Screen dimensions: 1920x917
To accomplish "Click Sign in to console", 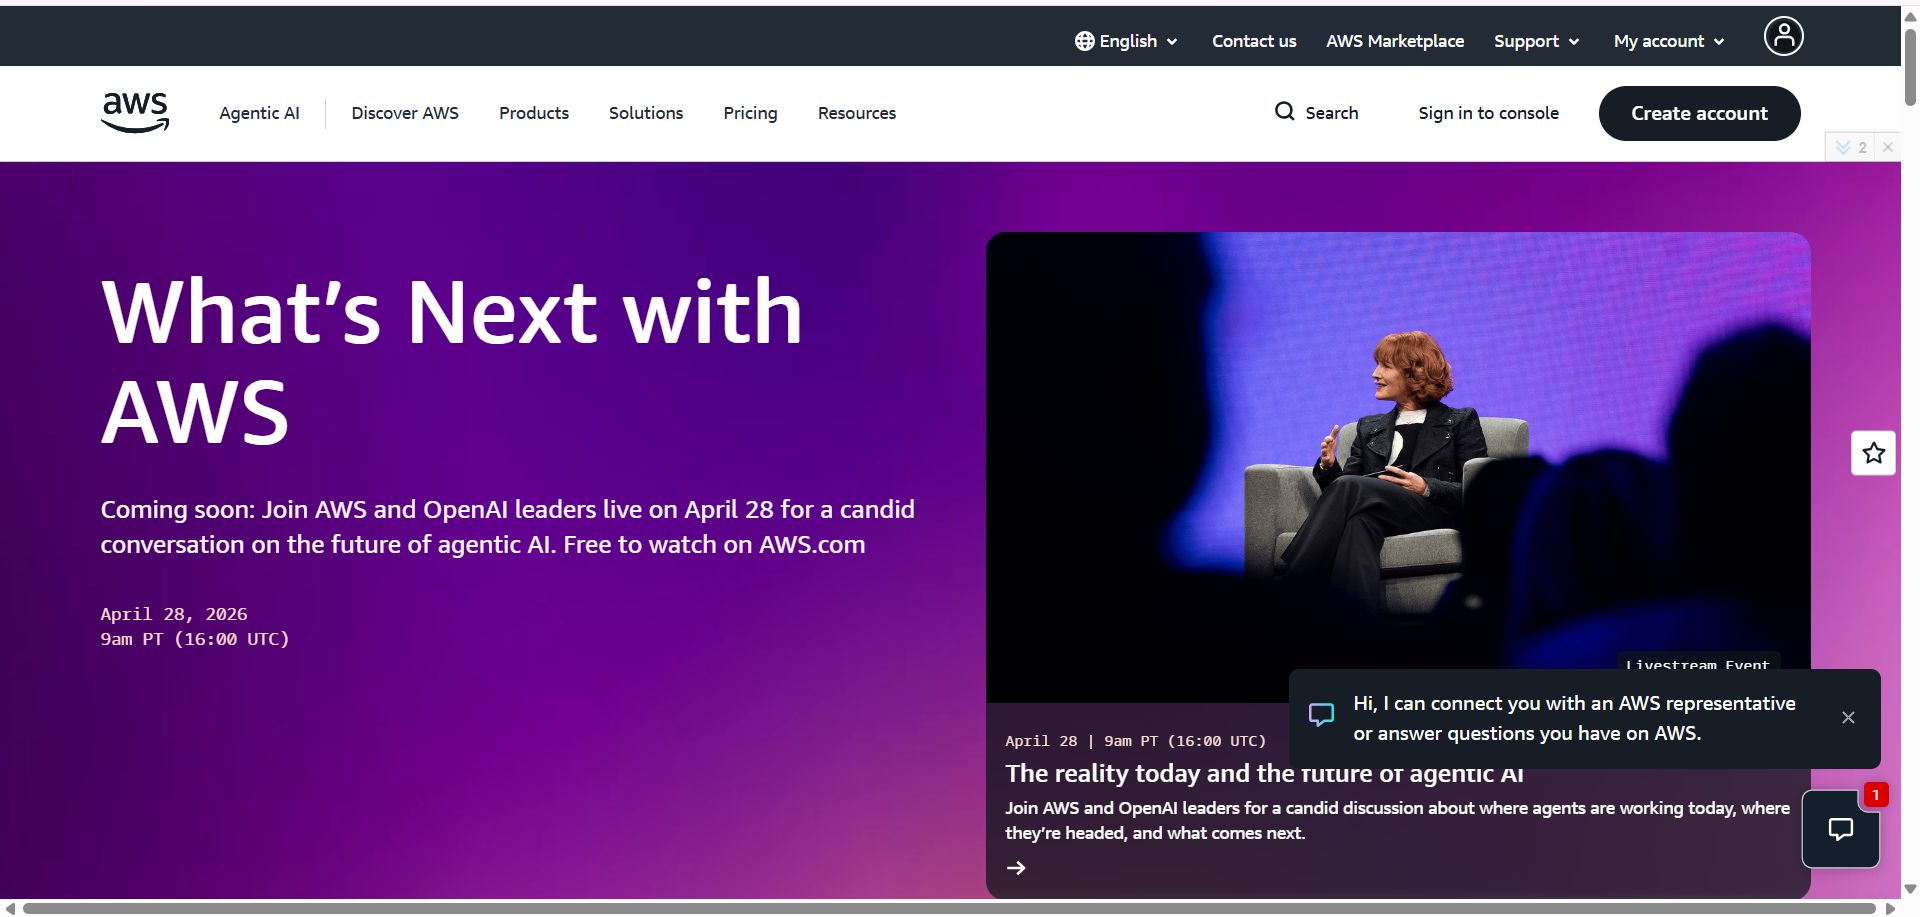I will click(1488, 113).
